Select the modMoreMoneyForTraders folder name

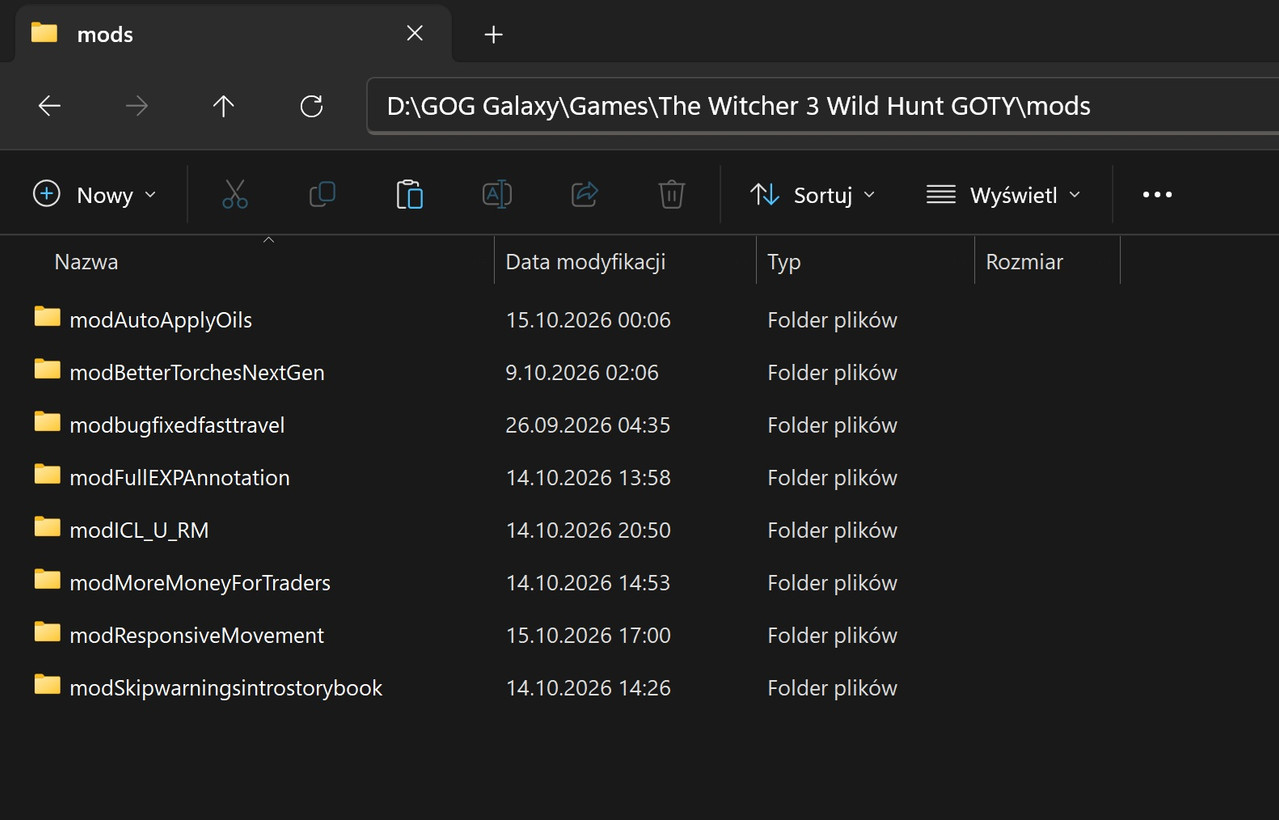click(200, 583)
